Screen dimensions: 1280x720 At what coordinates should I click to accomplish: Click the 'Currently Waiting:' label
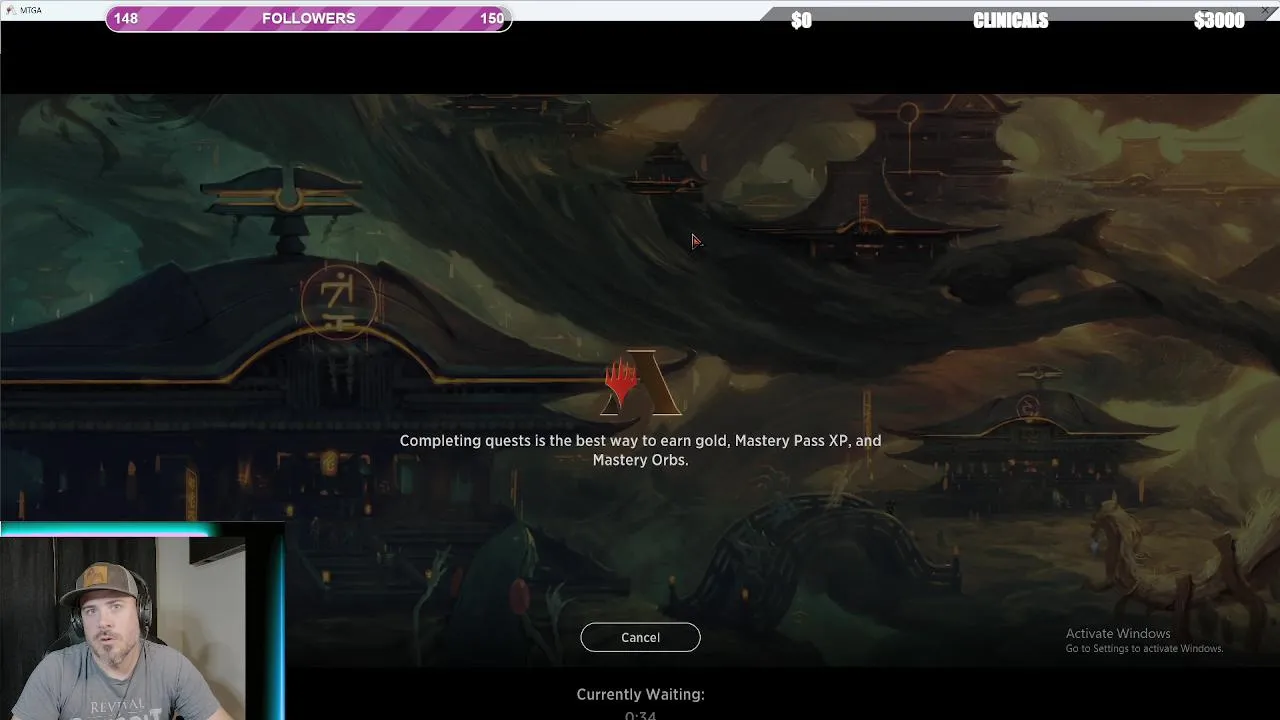click(x=640, y=694)
